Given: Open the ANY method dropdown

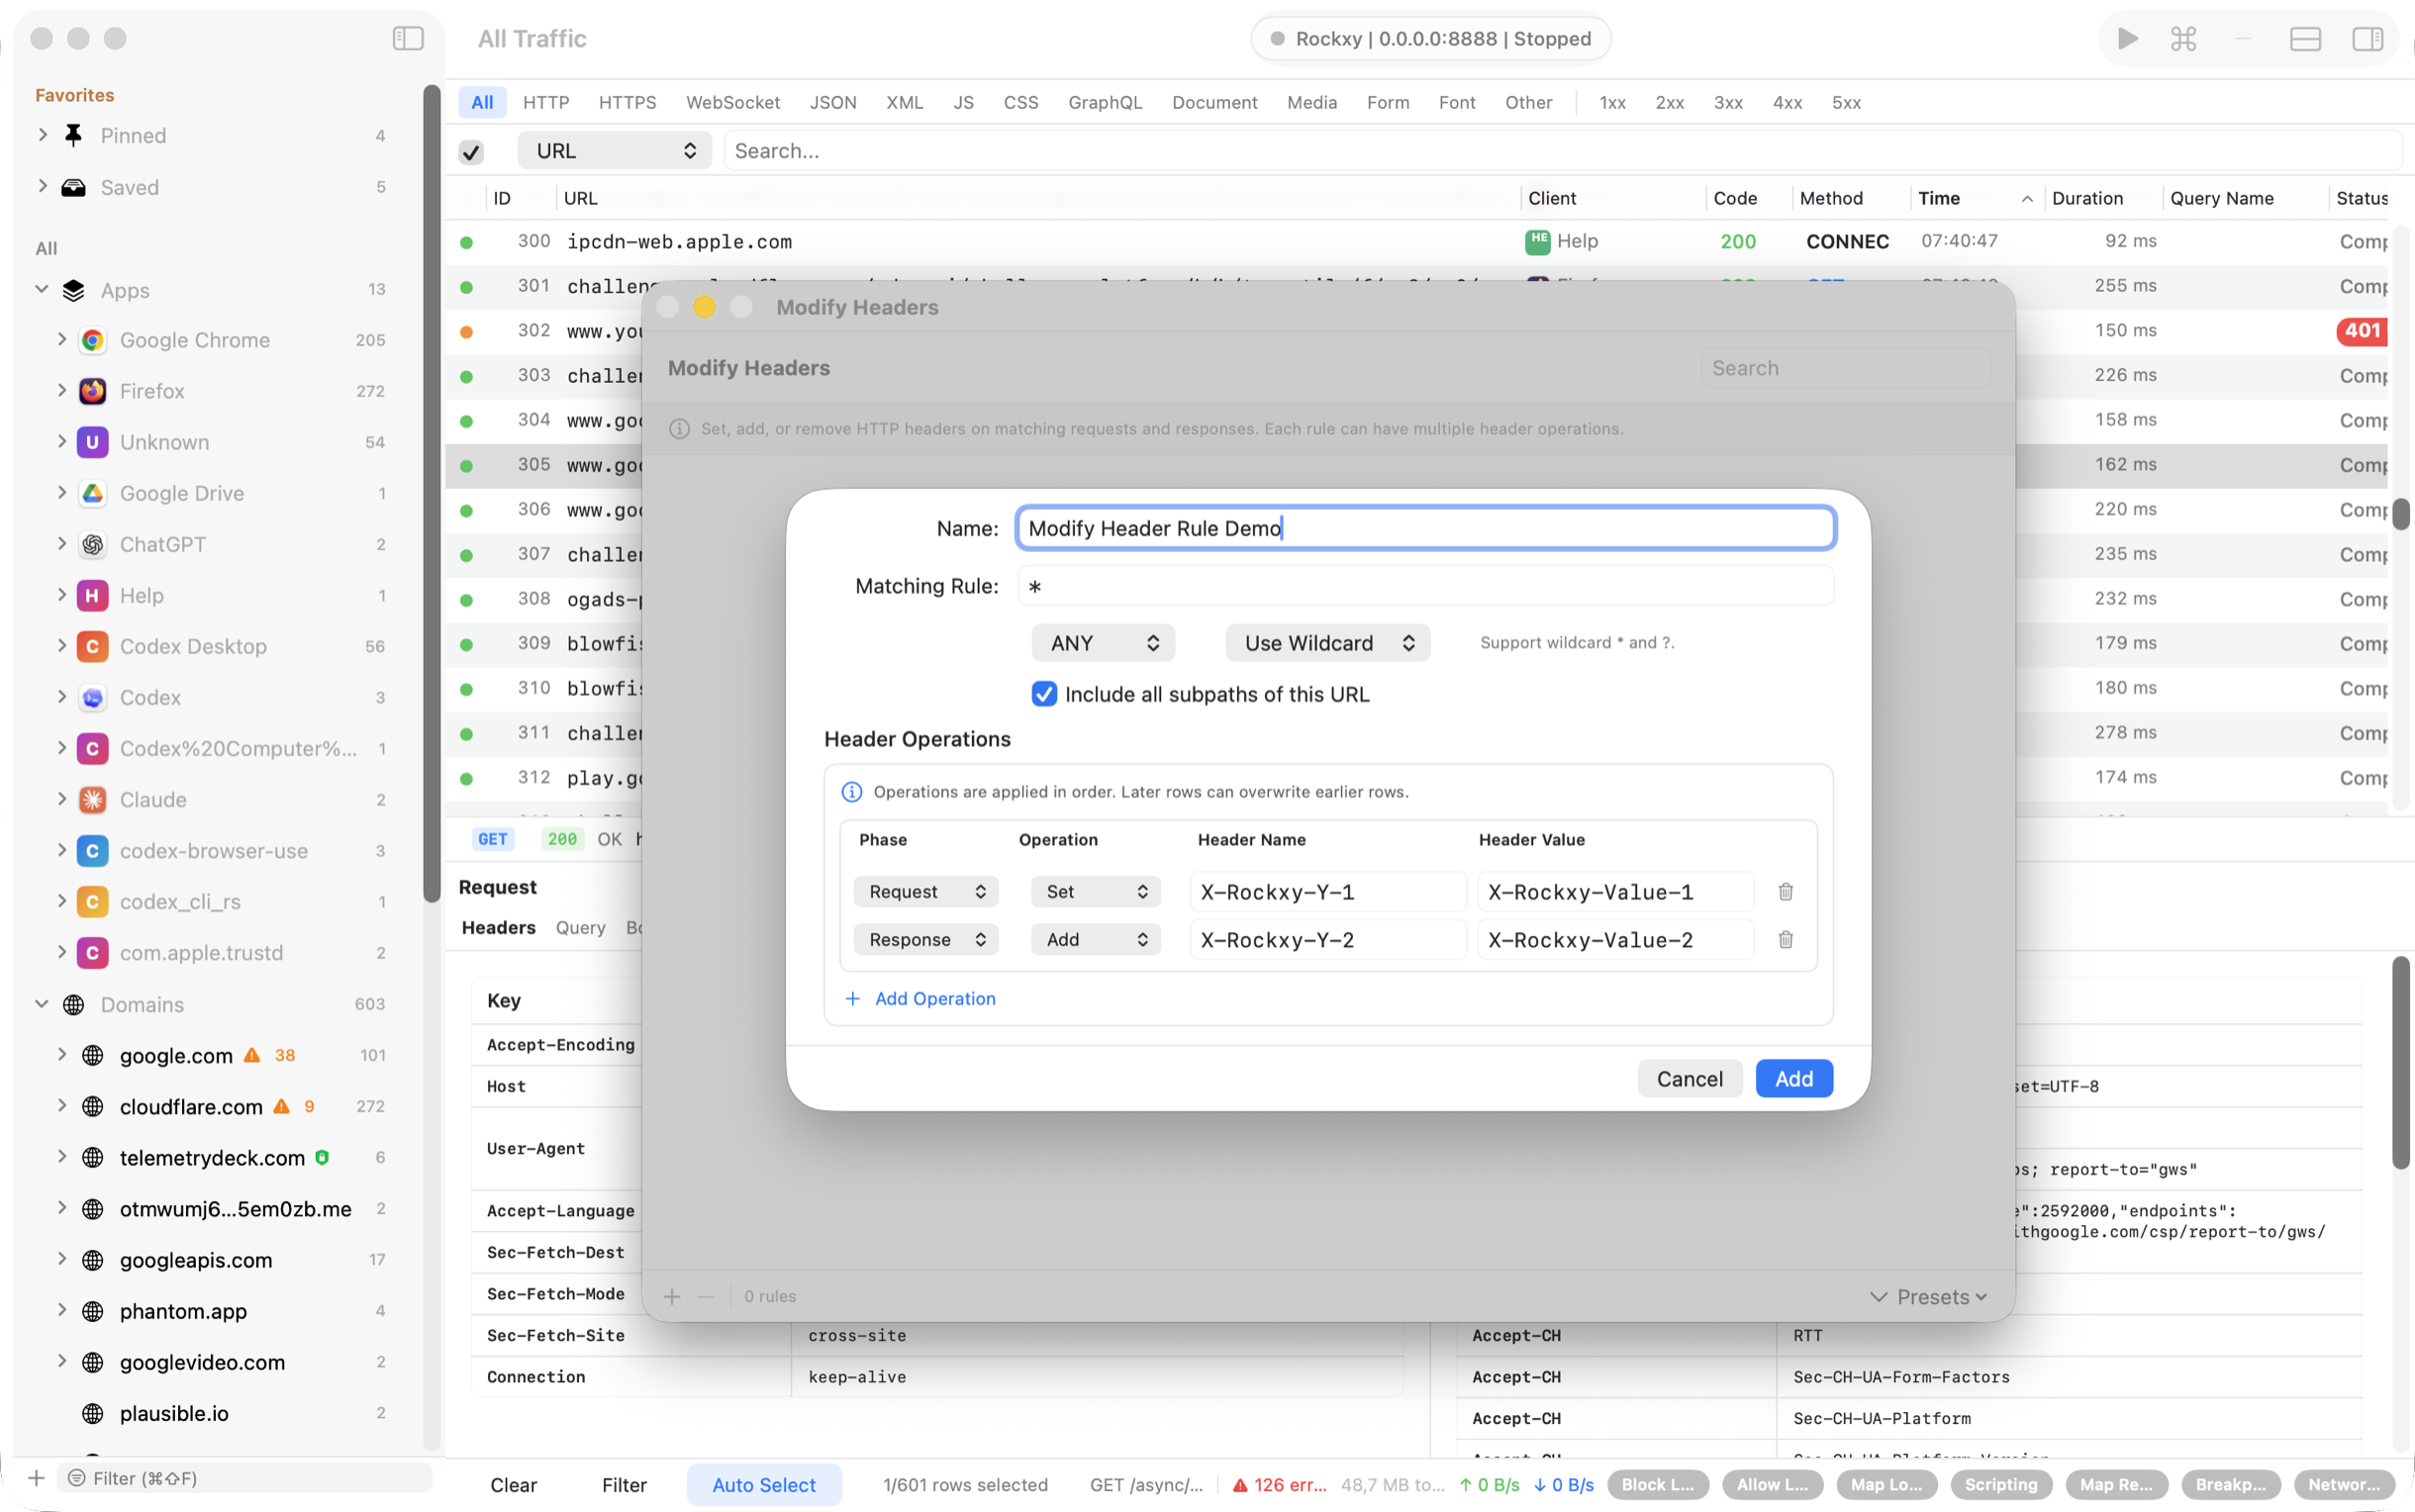Looking at the screenshot, I should [x=1103, y=643].
